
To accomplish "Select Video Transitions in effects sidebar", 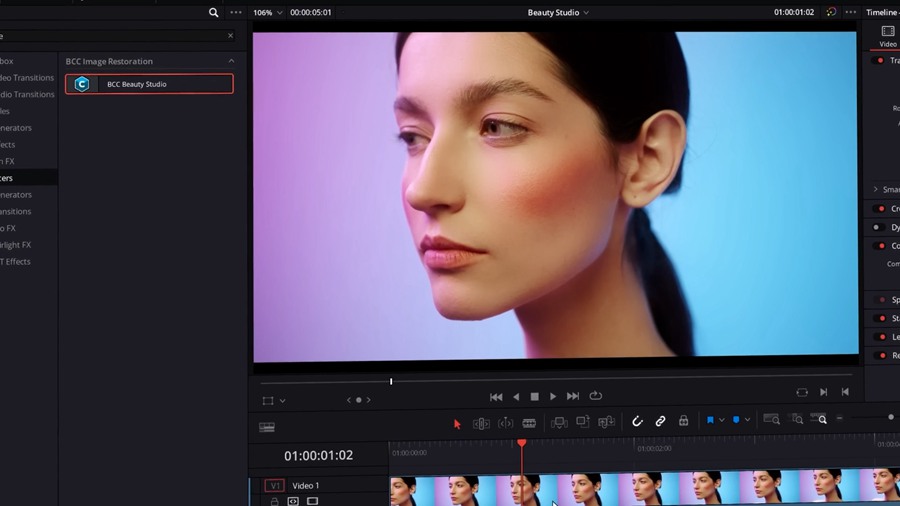I will click(27, 77).
